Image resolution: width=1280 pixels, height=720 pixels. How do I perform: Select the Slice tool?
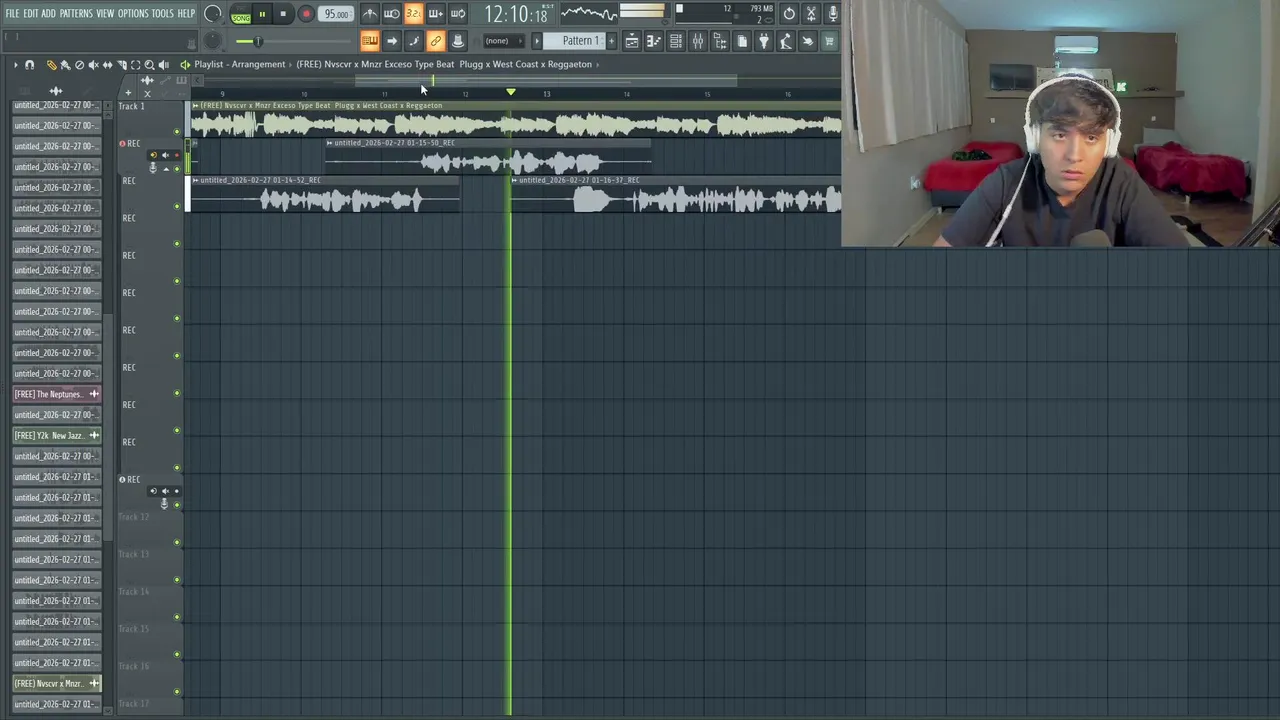[x=122, y=65]
